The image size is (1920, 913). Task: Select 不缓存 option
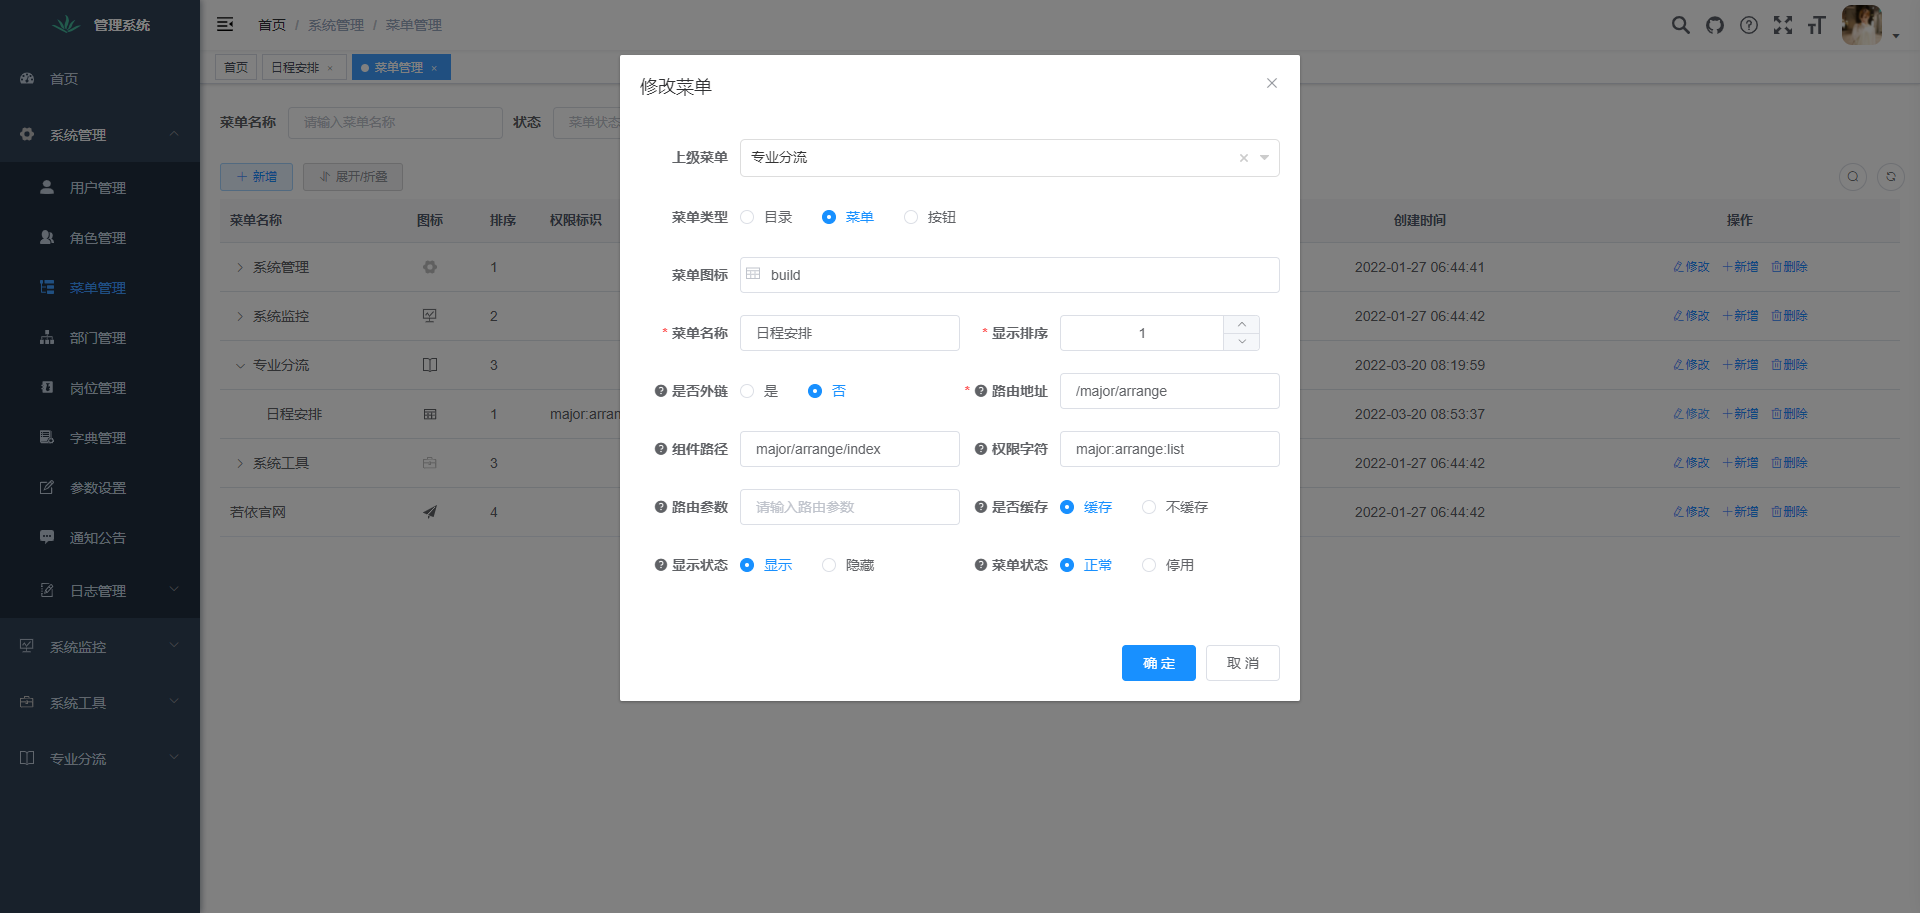coord(1175,507)
